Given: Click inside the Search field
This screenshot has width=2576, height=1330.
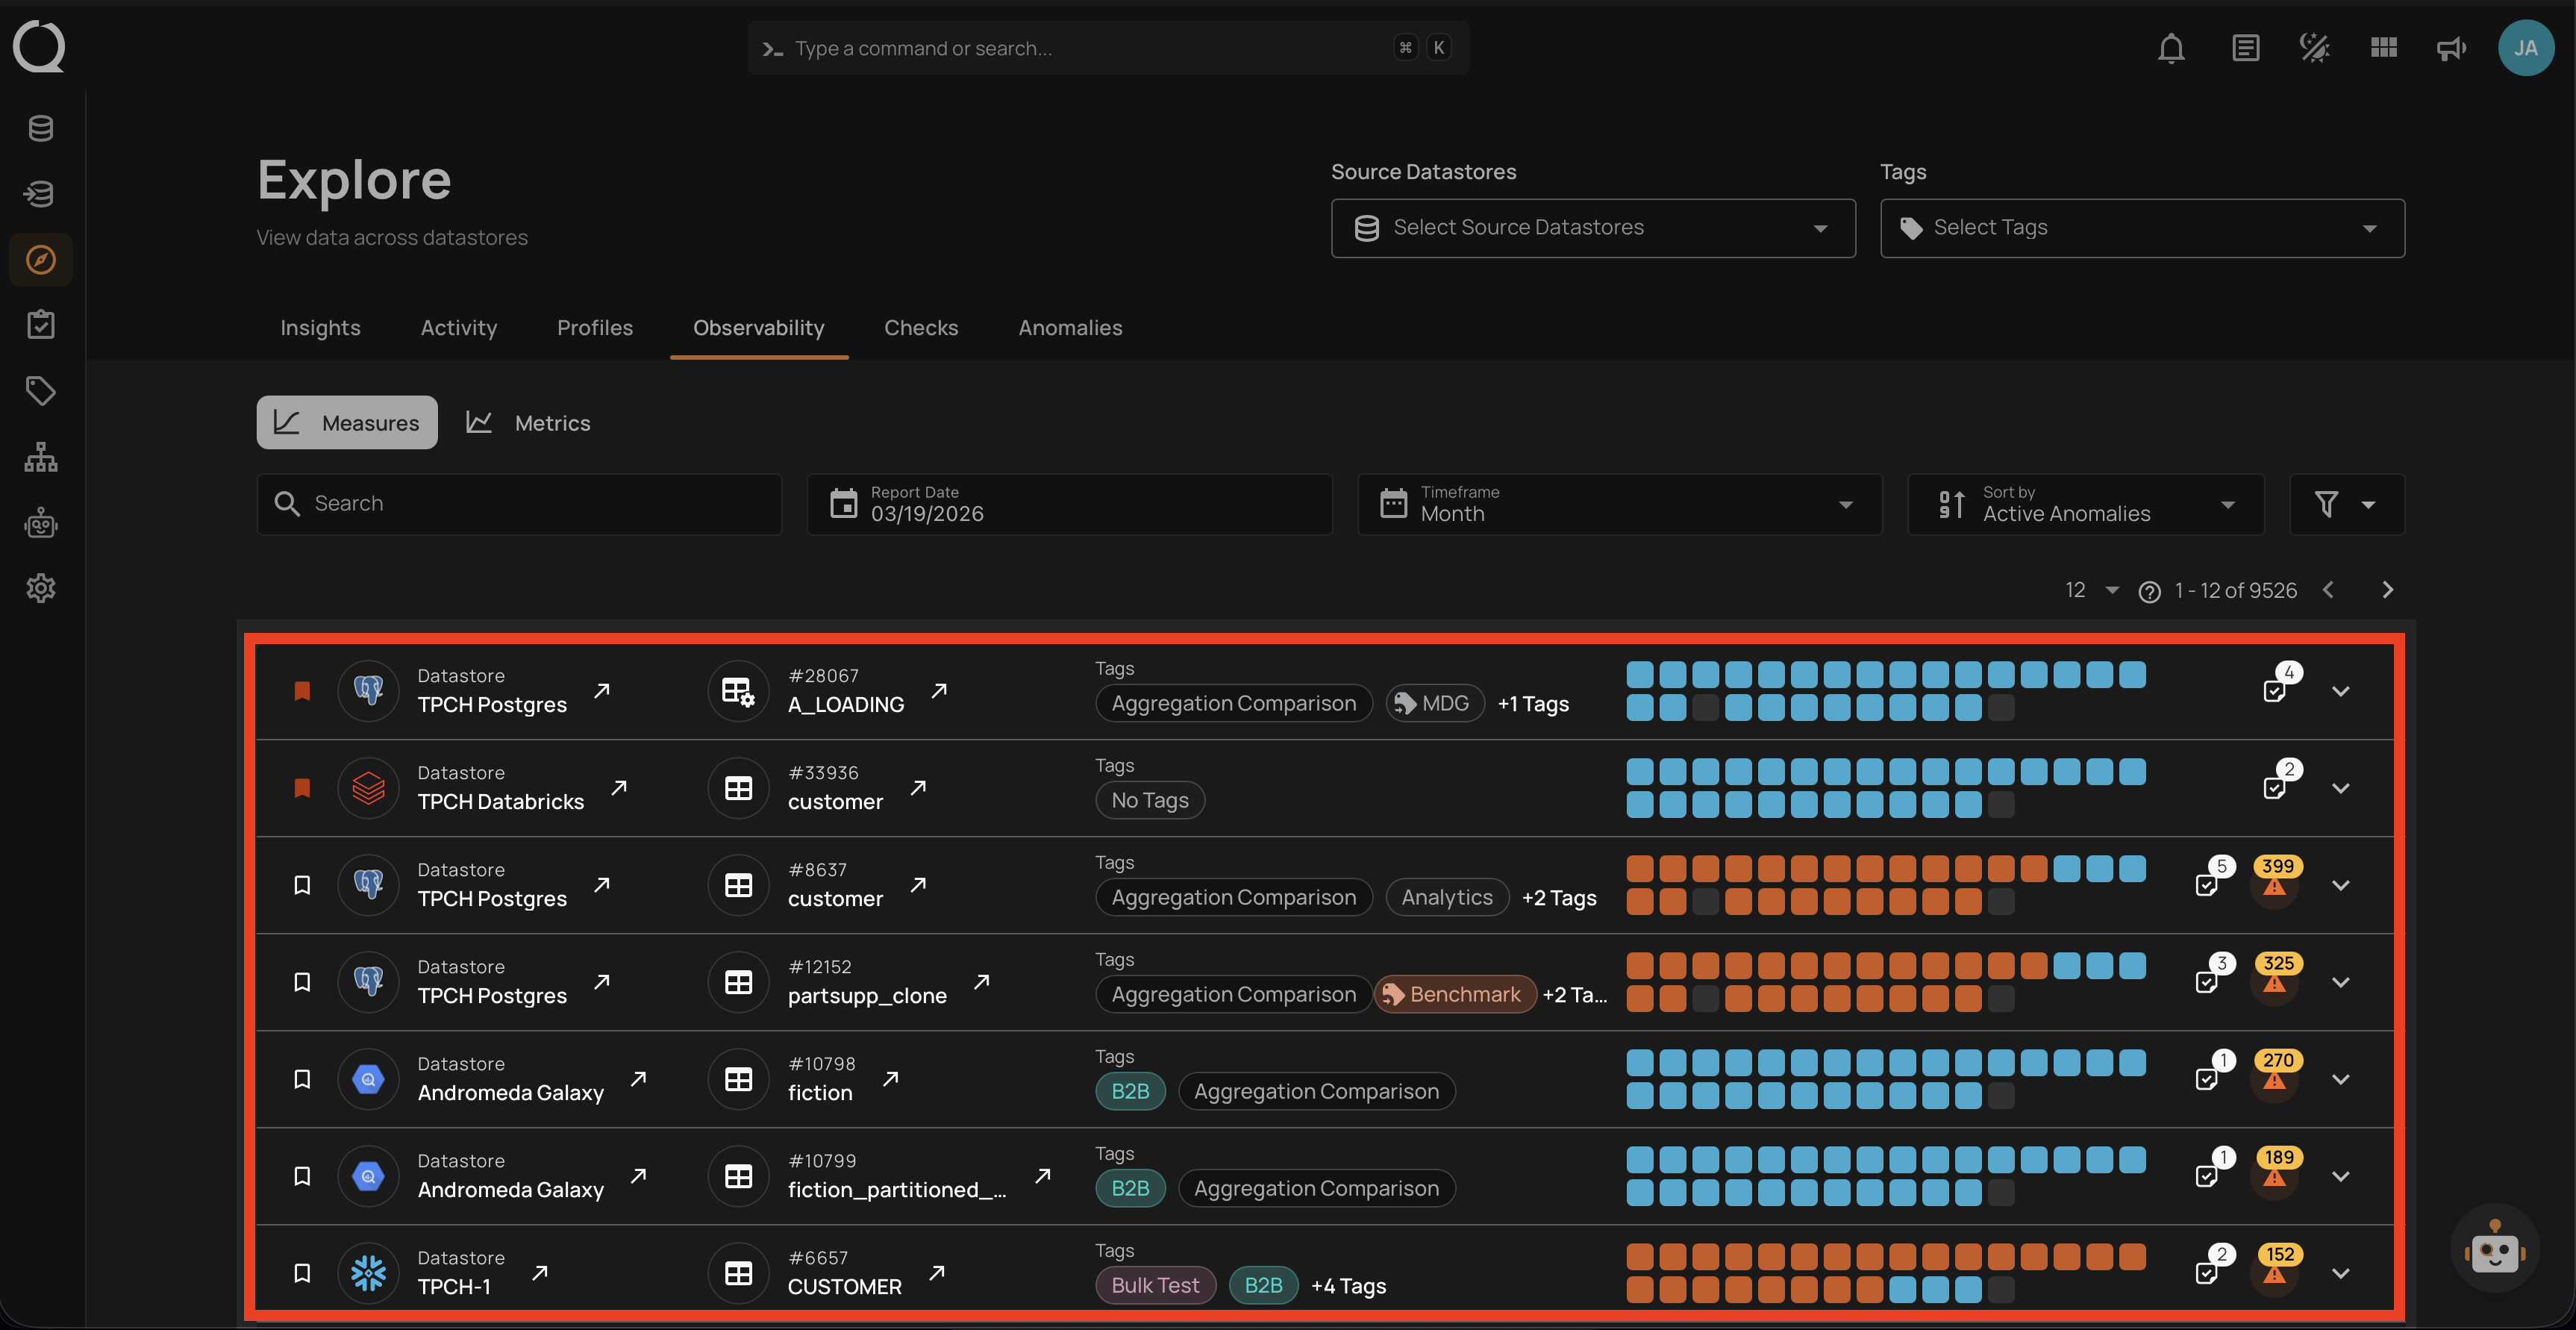Looking at the screenshot, I should click(519, 503).
